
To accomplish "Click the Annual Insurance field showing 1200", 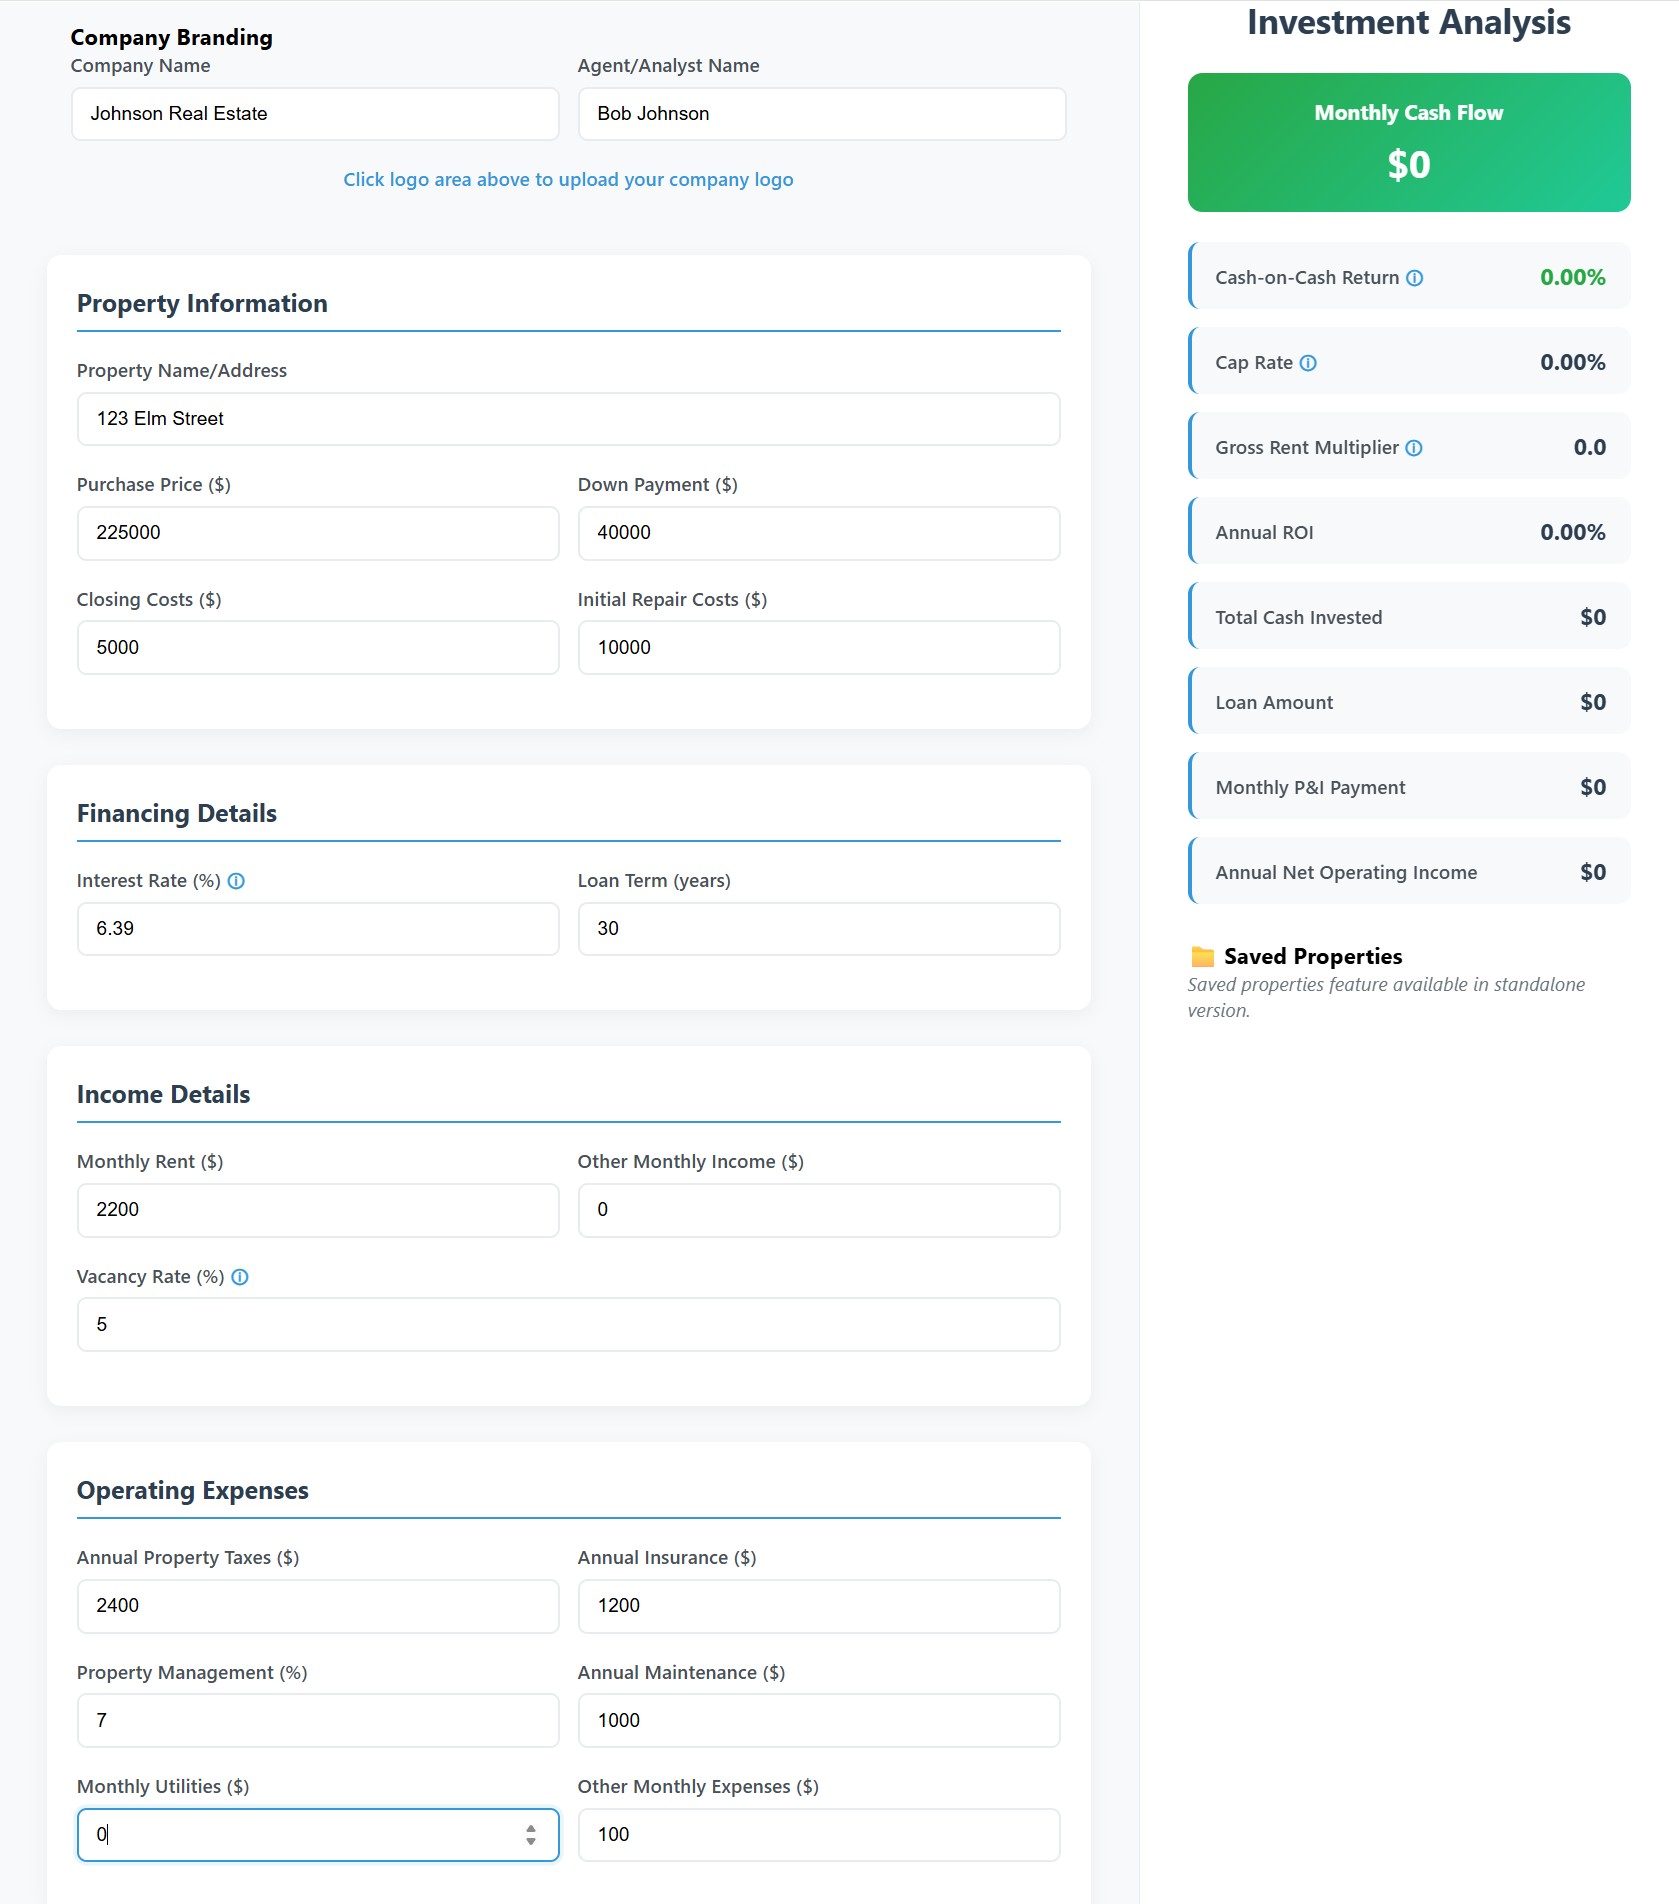I will coord(818,1606).
